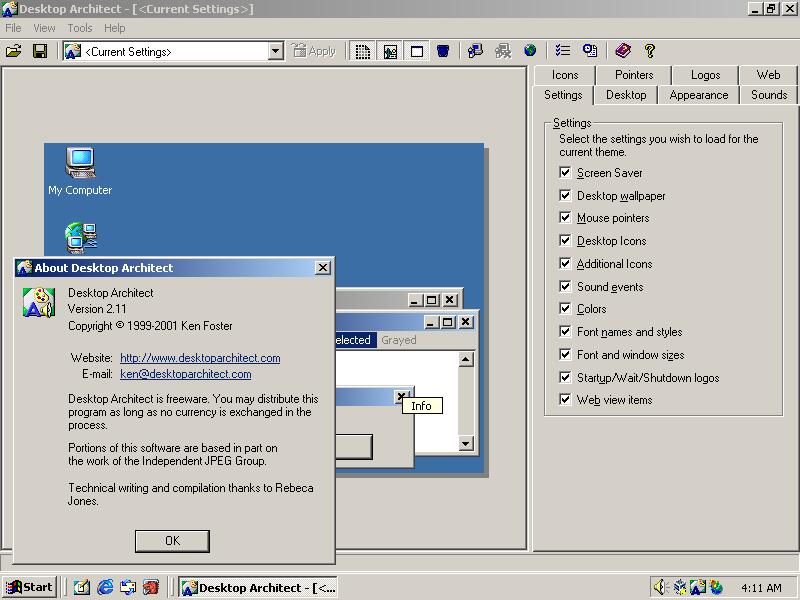This screenshot has width=800, height=600.
Task: Click the checklist icon in the toolbar
Action: 563,51
